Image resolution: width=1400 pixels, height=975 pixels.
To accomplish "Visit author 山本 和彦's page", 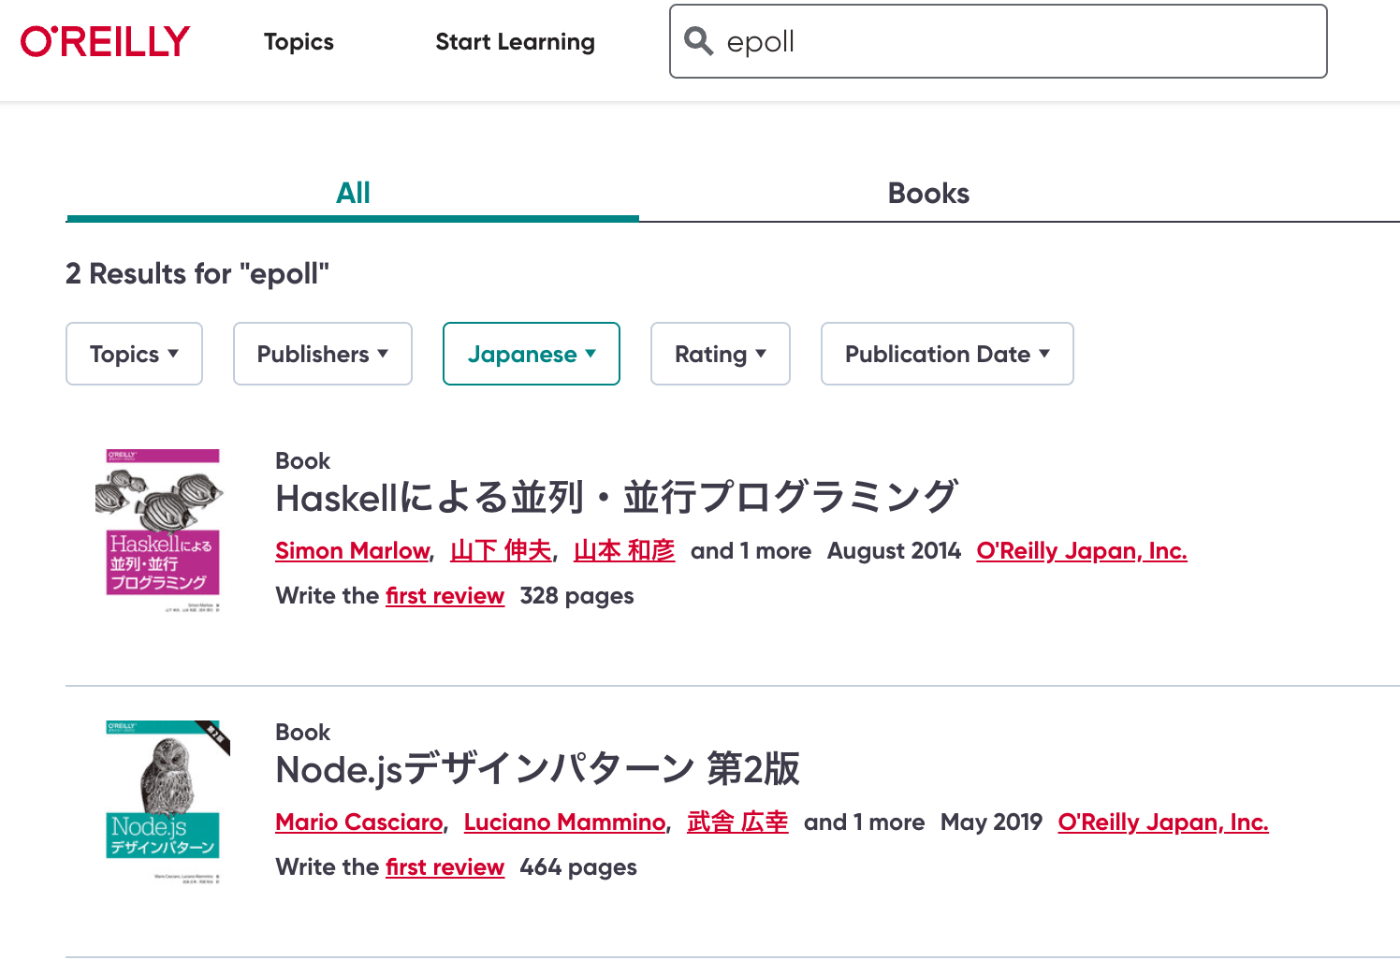I will (x=624, y=551).
